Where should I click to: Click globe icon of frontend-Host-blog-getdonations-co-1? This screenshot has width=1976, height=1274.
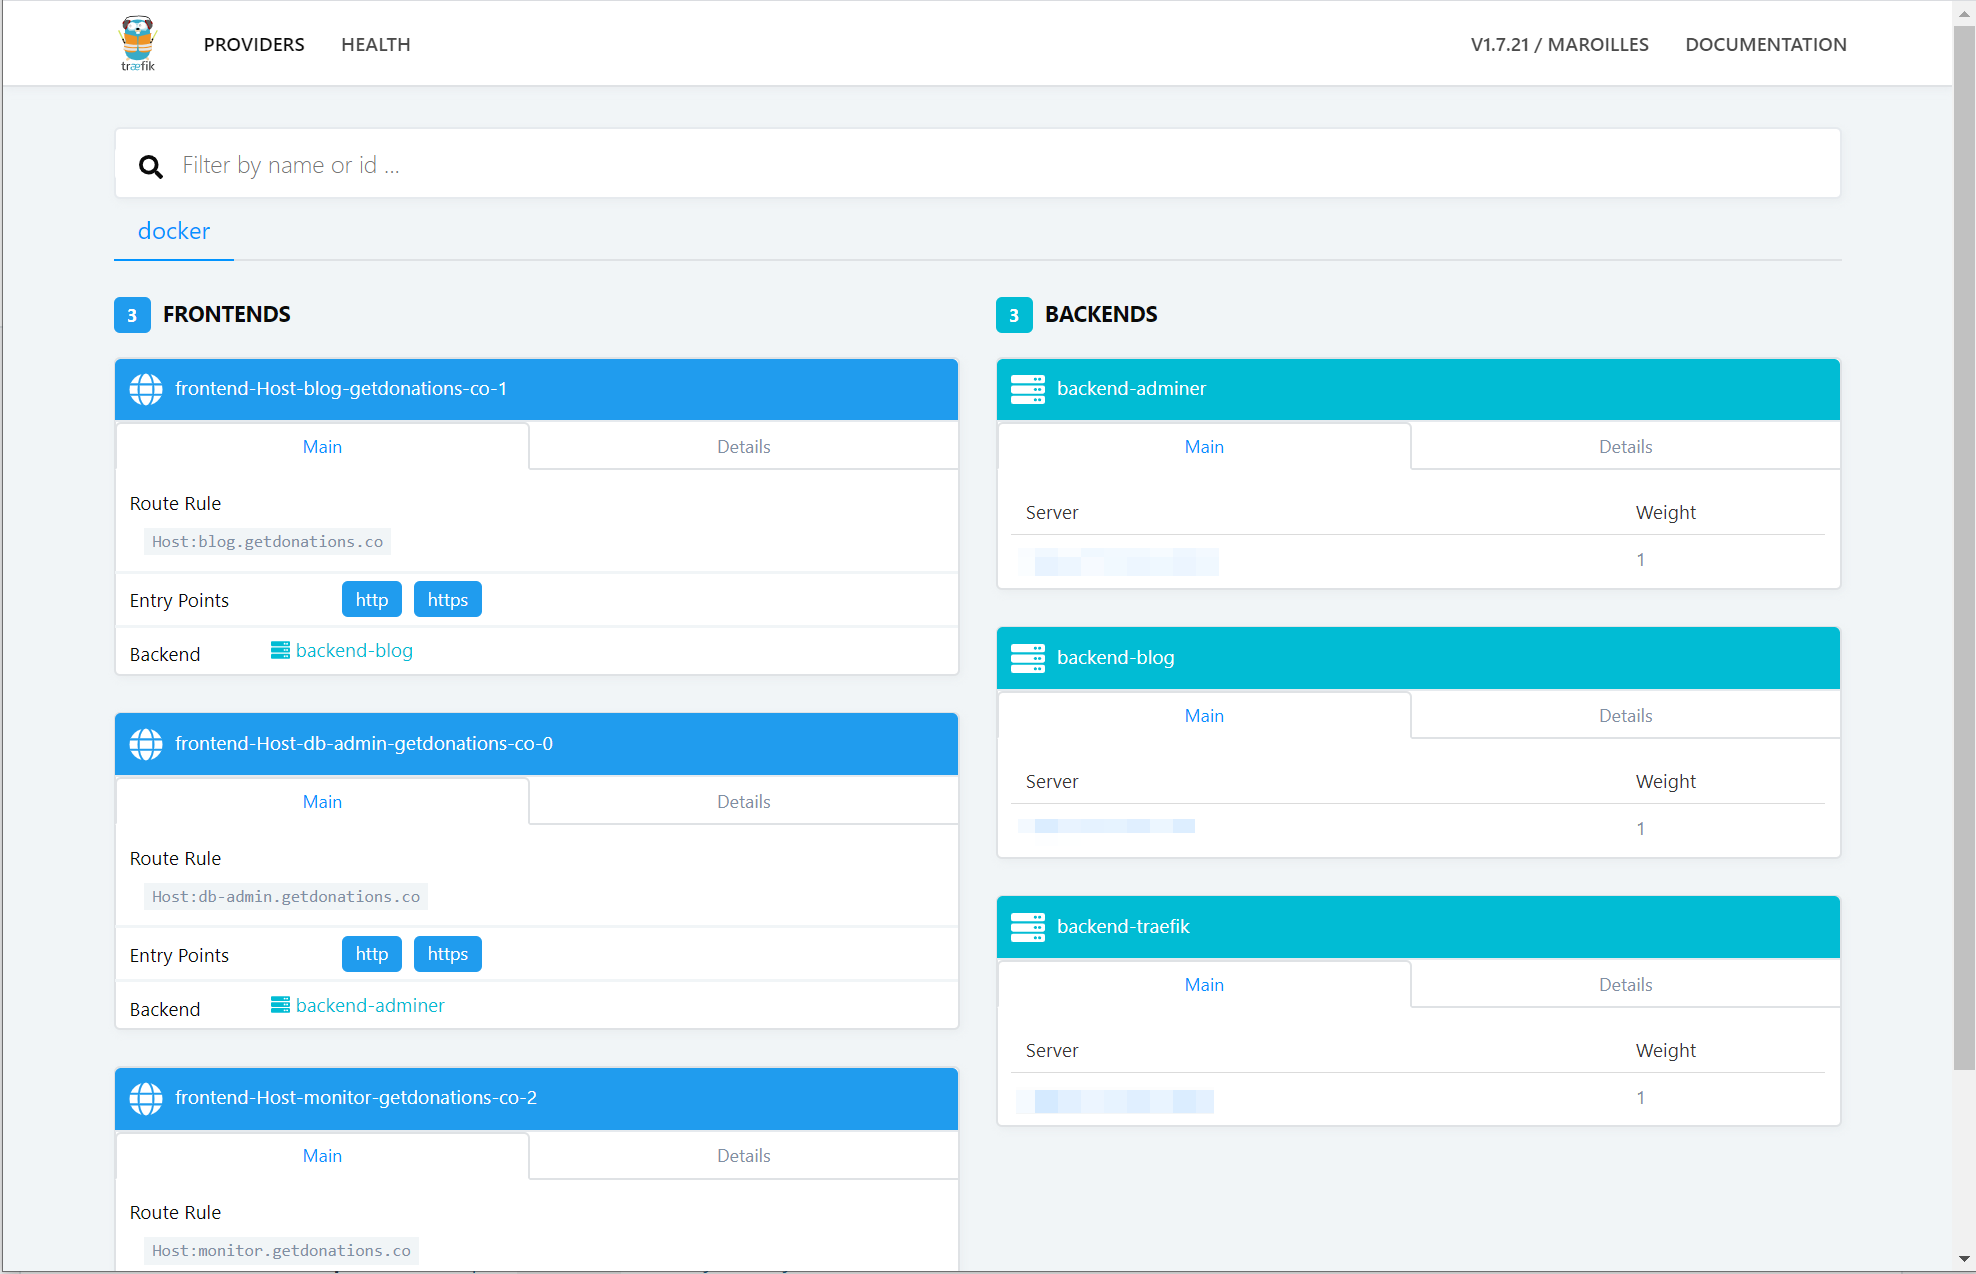tap(146, 389)
